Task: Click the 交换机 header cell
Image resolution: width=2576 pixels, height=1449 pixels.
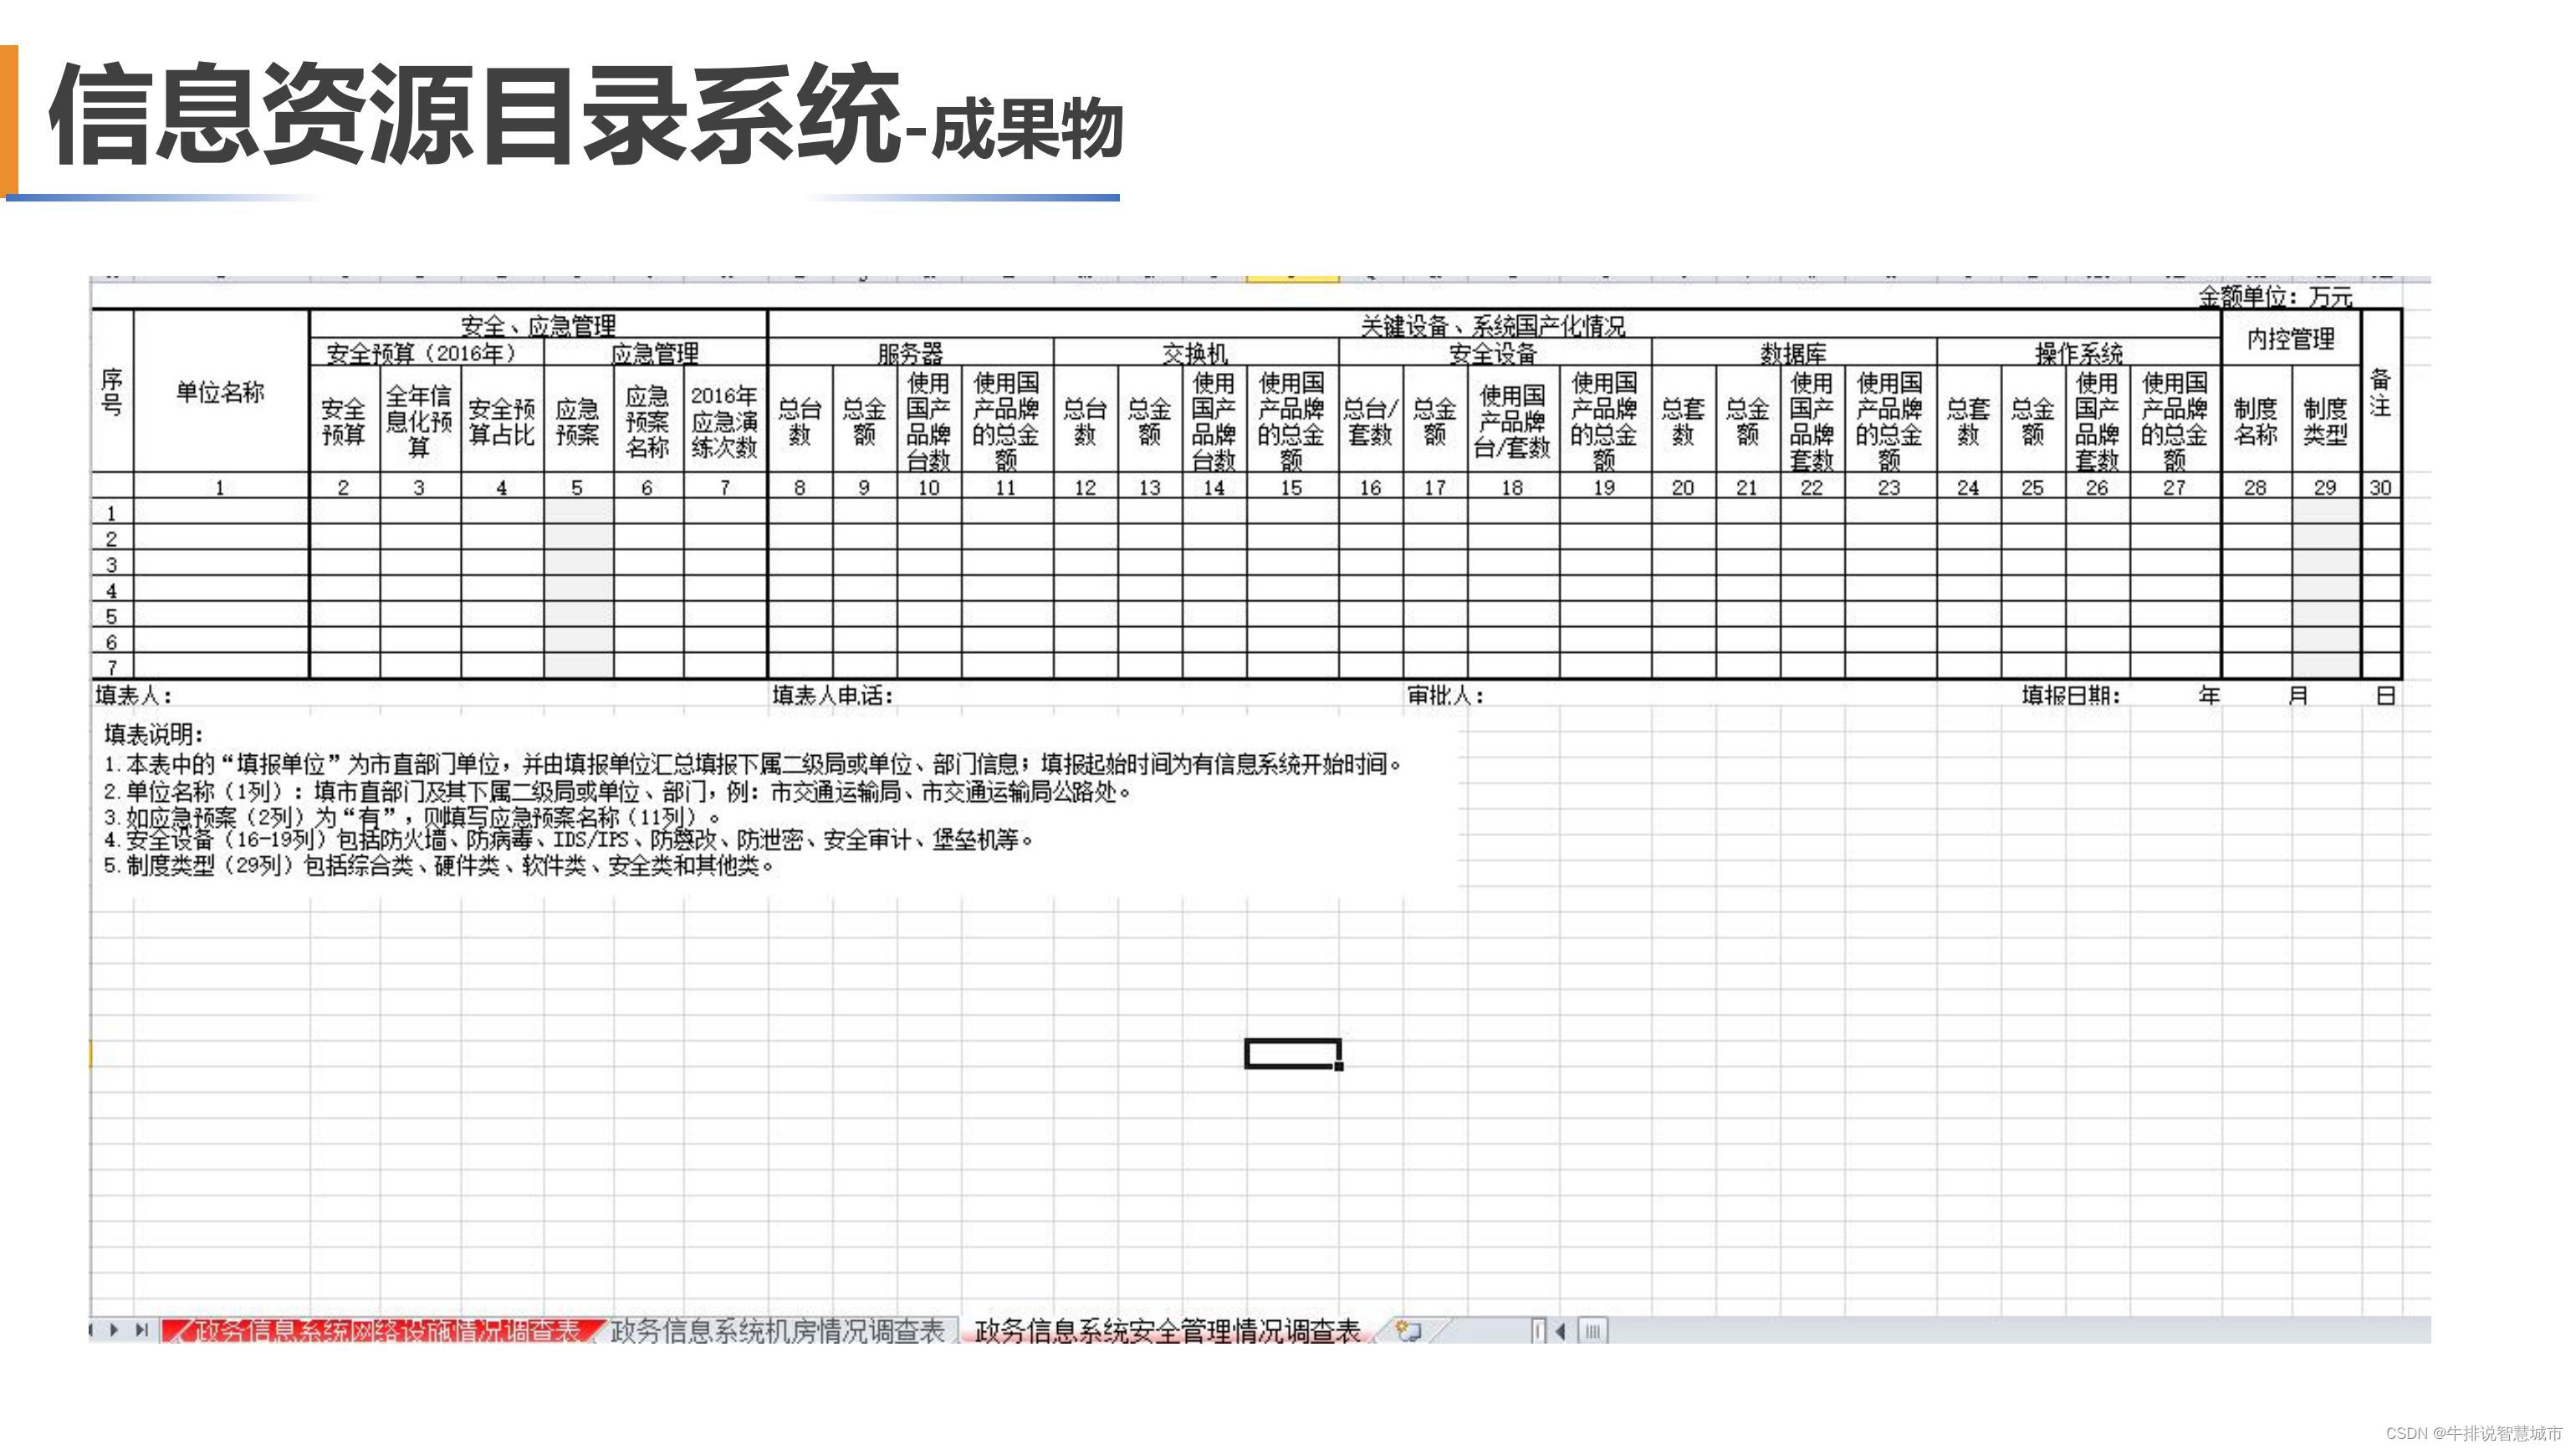Action: 1195,353
